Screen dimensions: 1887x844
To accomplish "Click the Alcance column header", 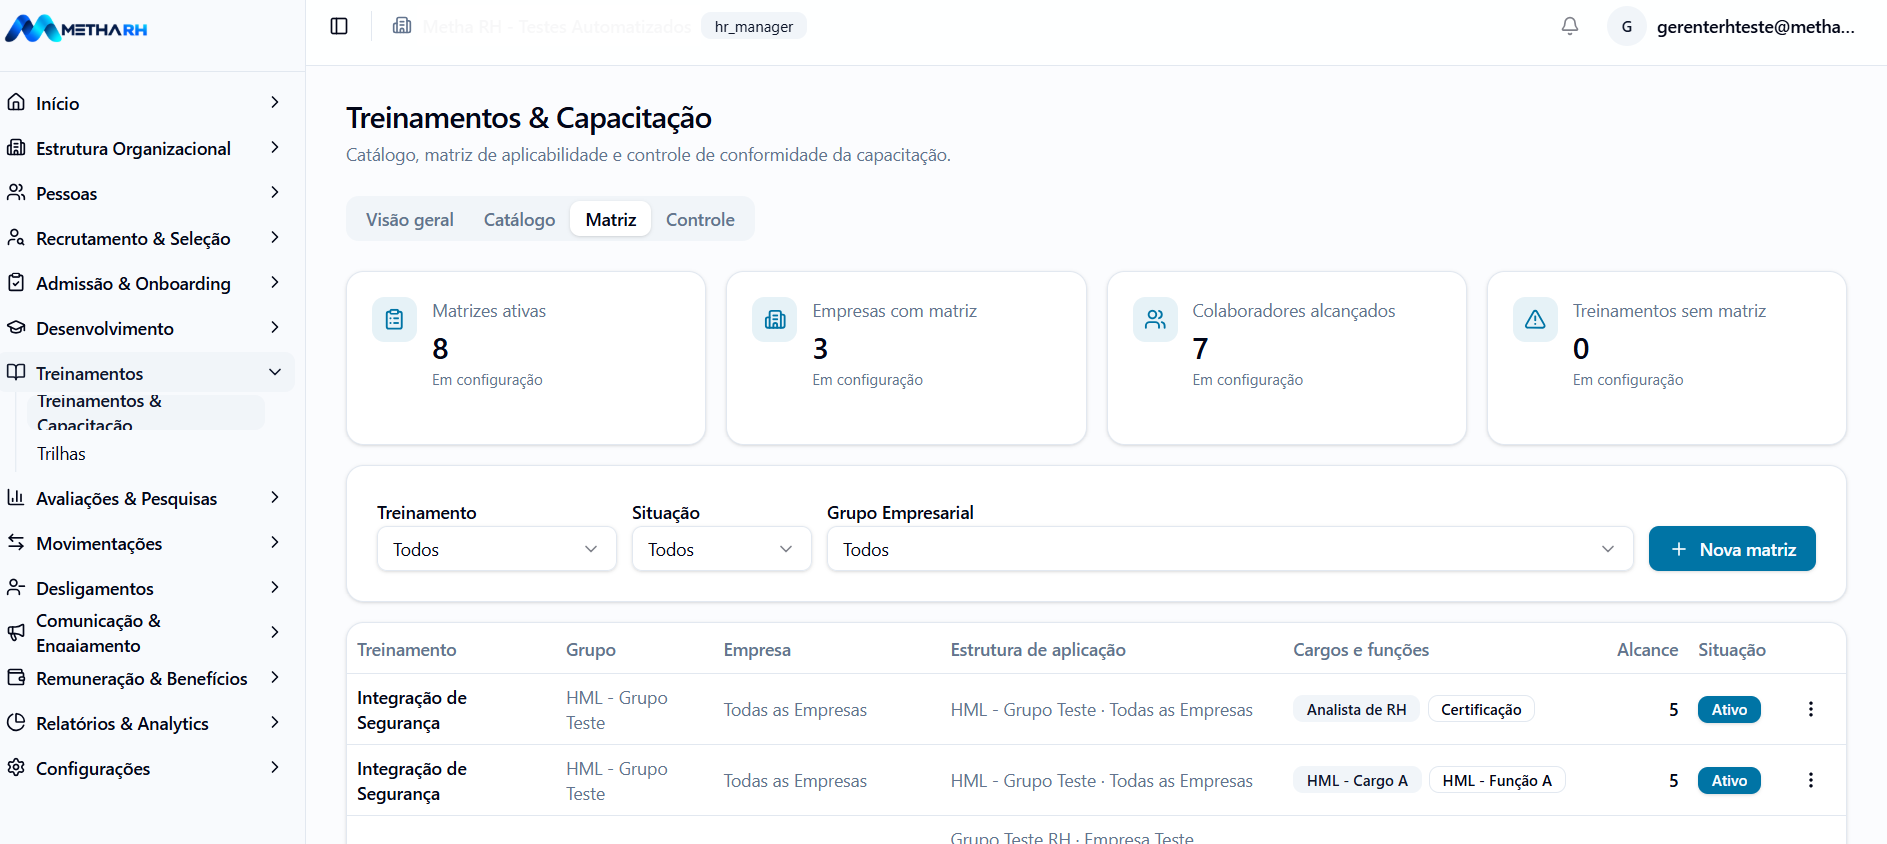I will click(x=1647, y=650).
